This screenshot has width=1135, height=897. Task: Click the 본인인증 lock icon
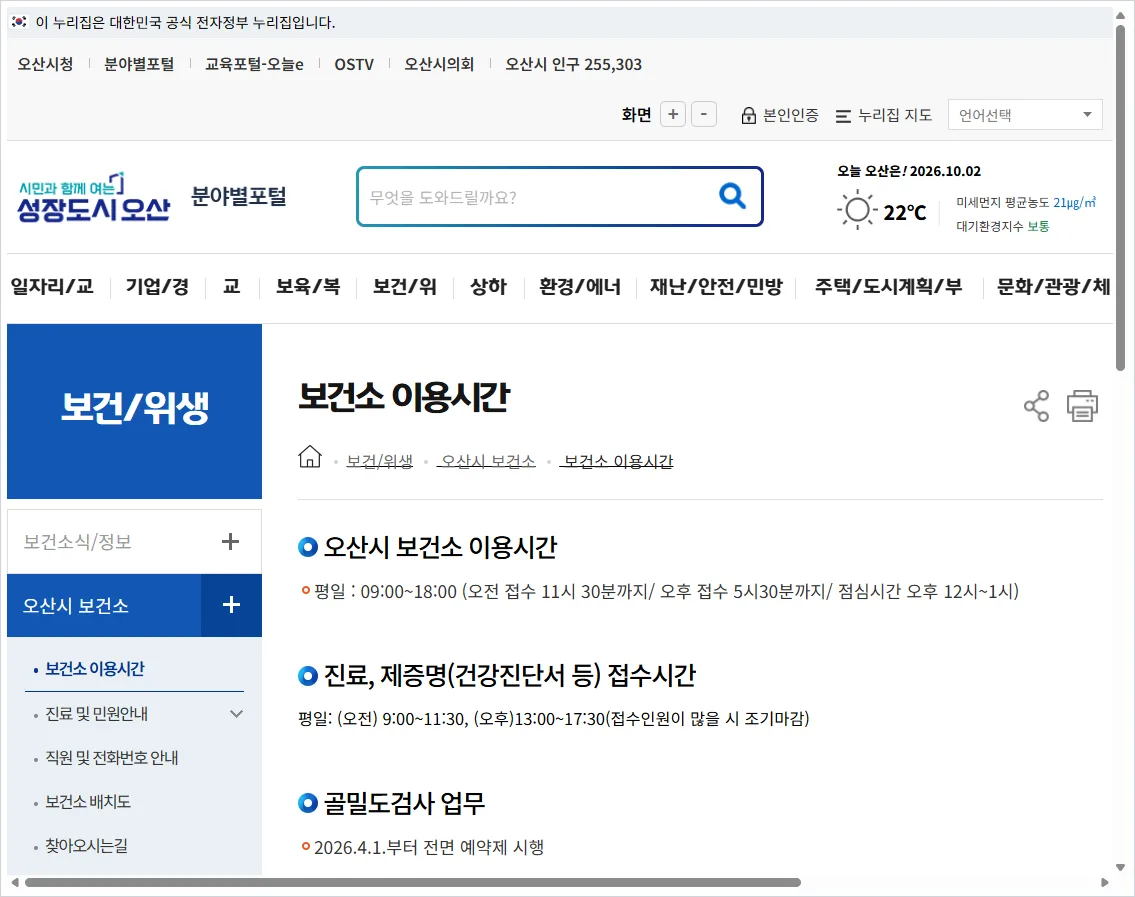tap(748, 115)
